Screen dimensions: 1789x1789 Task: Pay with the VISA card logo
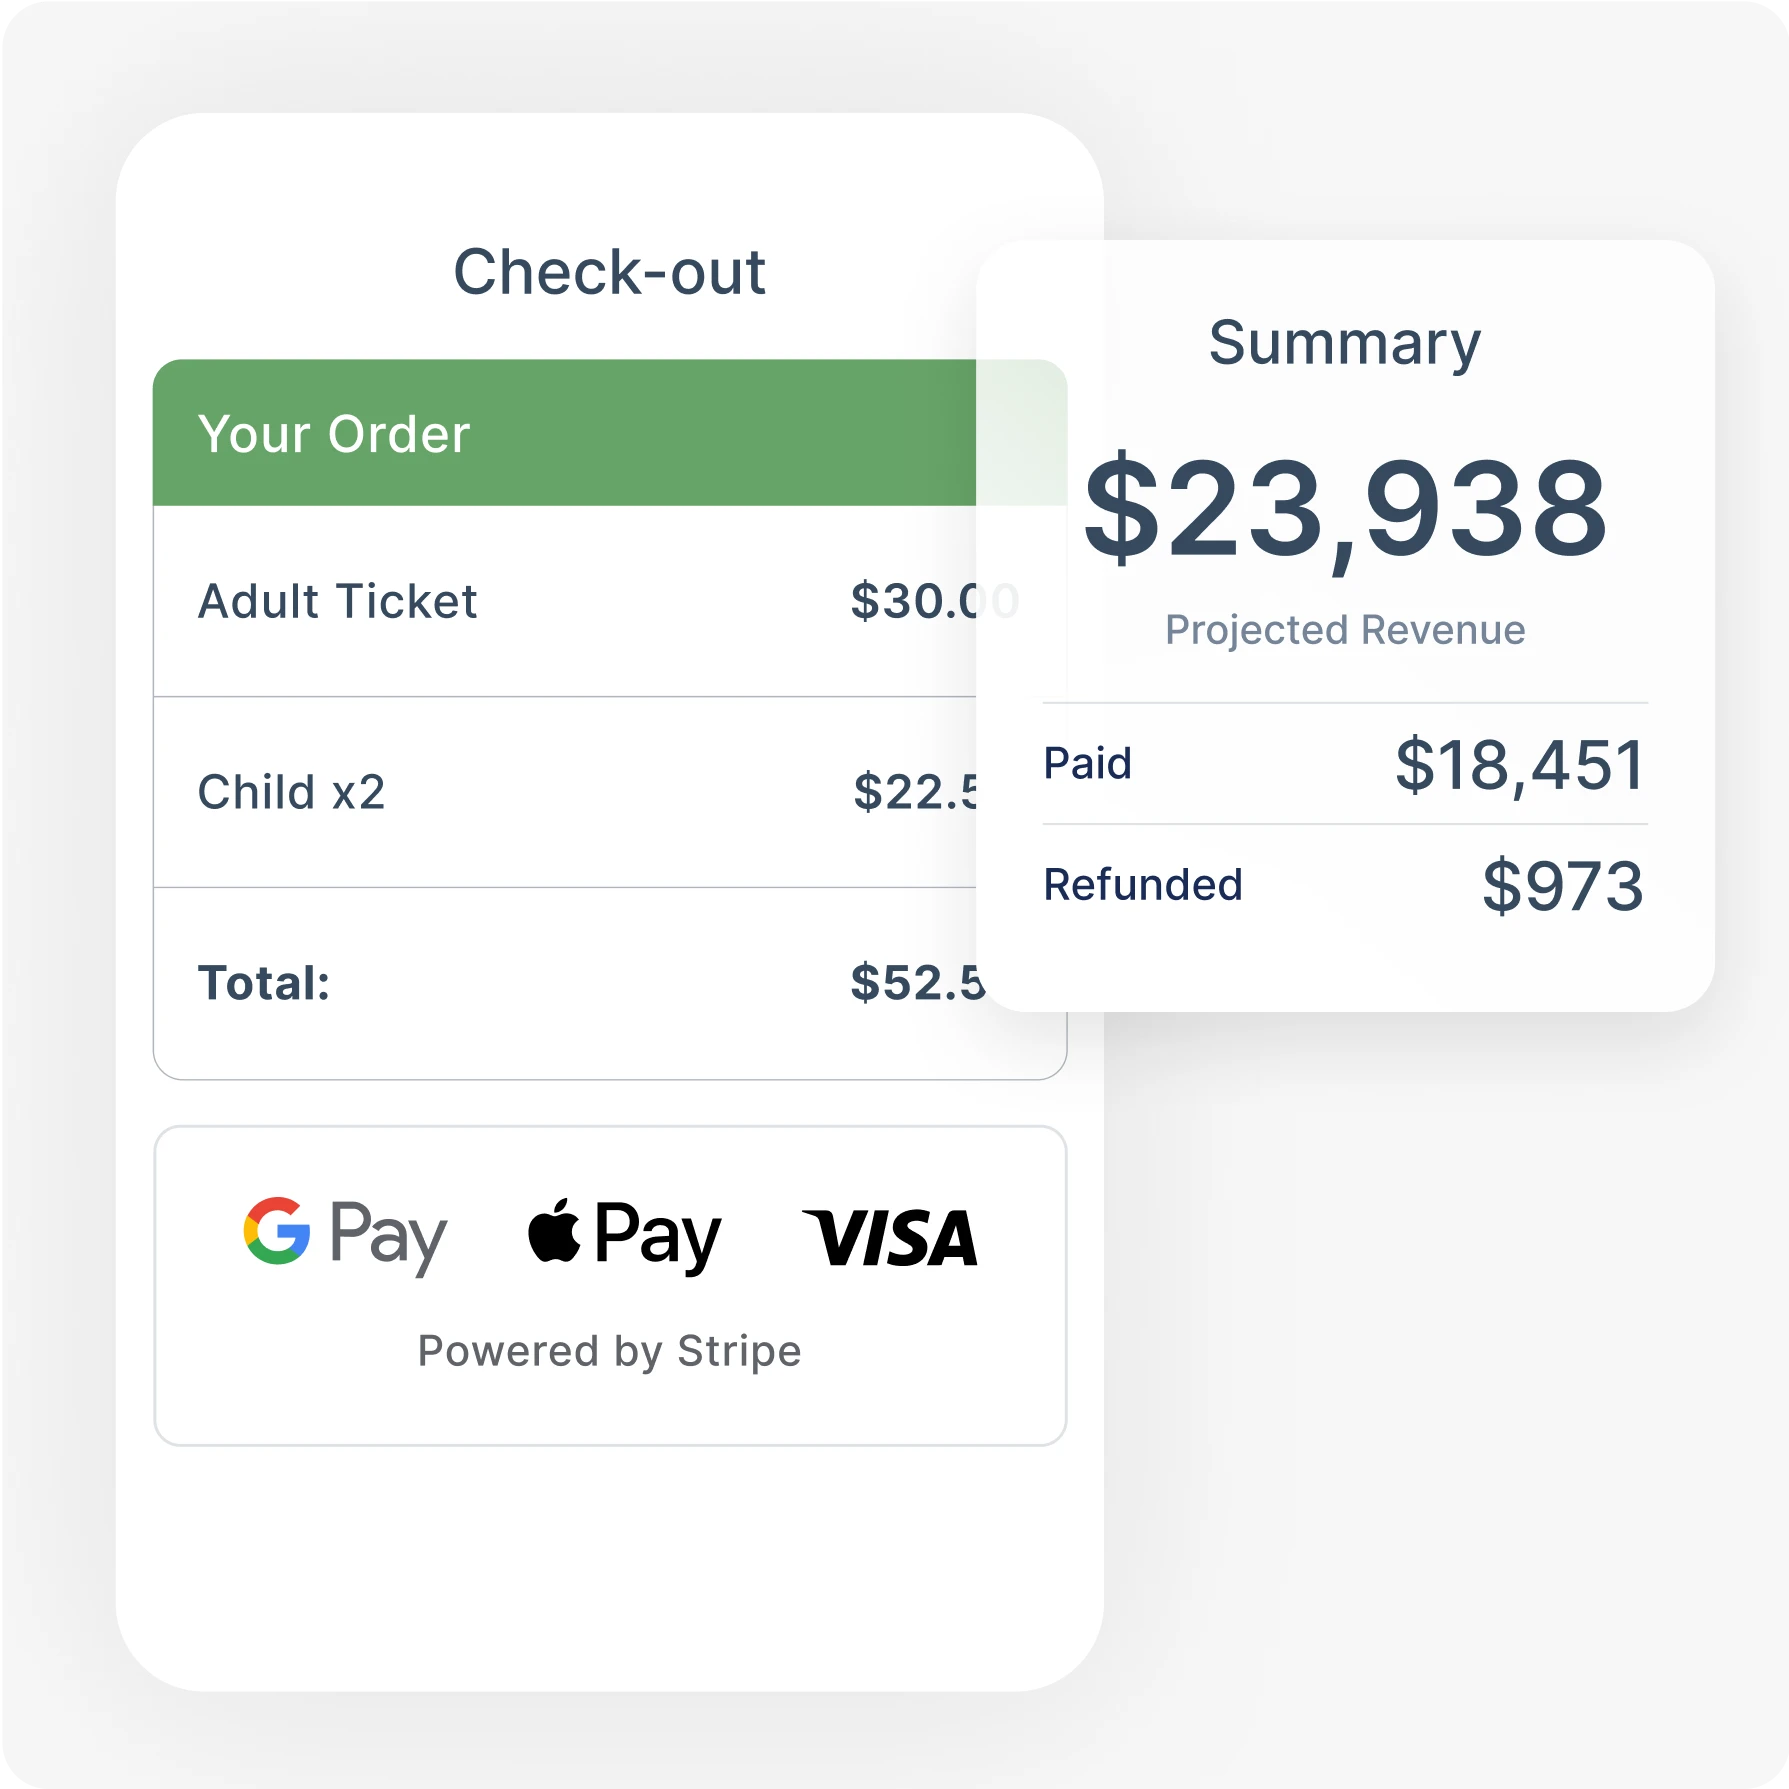pyautogui.click(x=890, y=1237)
